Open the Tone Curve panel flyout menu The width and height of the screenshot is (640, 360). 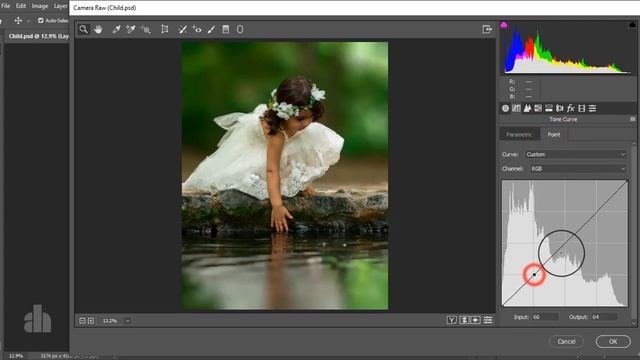click(633, 119)
